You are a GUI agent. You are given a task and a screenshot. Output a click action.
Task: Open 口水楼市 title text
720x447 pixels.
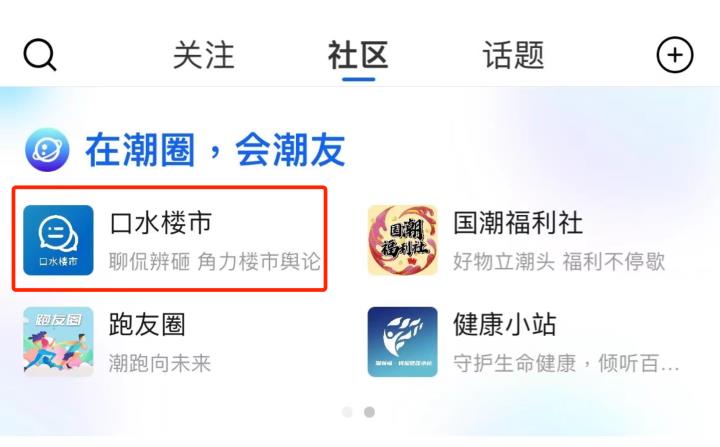[x=161, y=223]
